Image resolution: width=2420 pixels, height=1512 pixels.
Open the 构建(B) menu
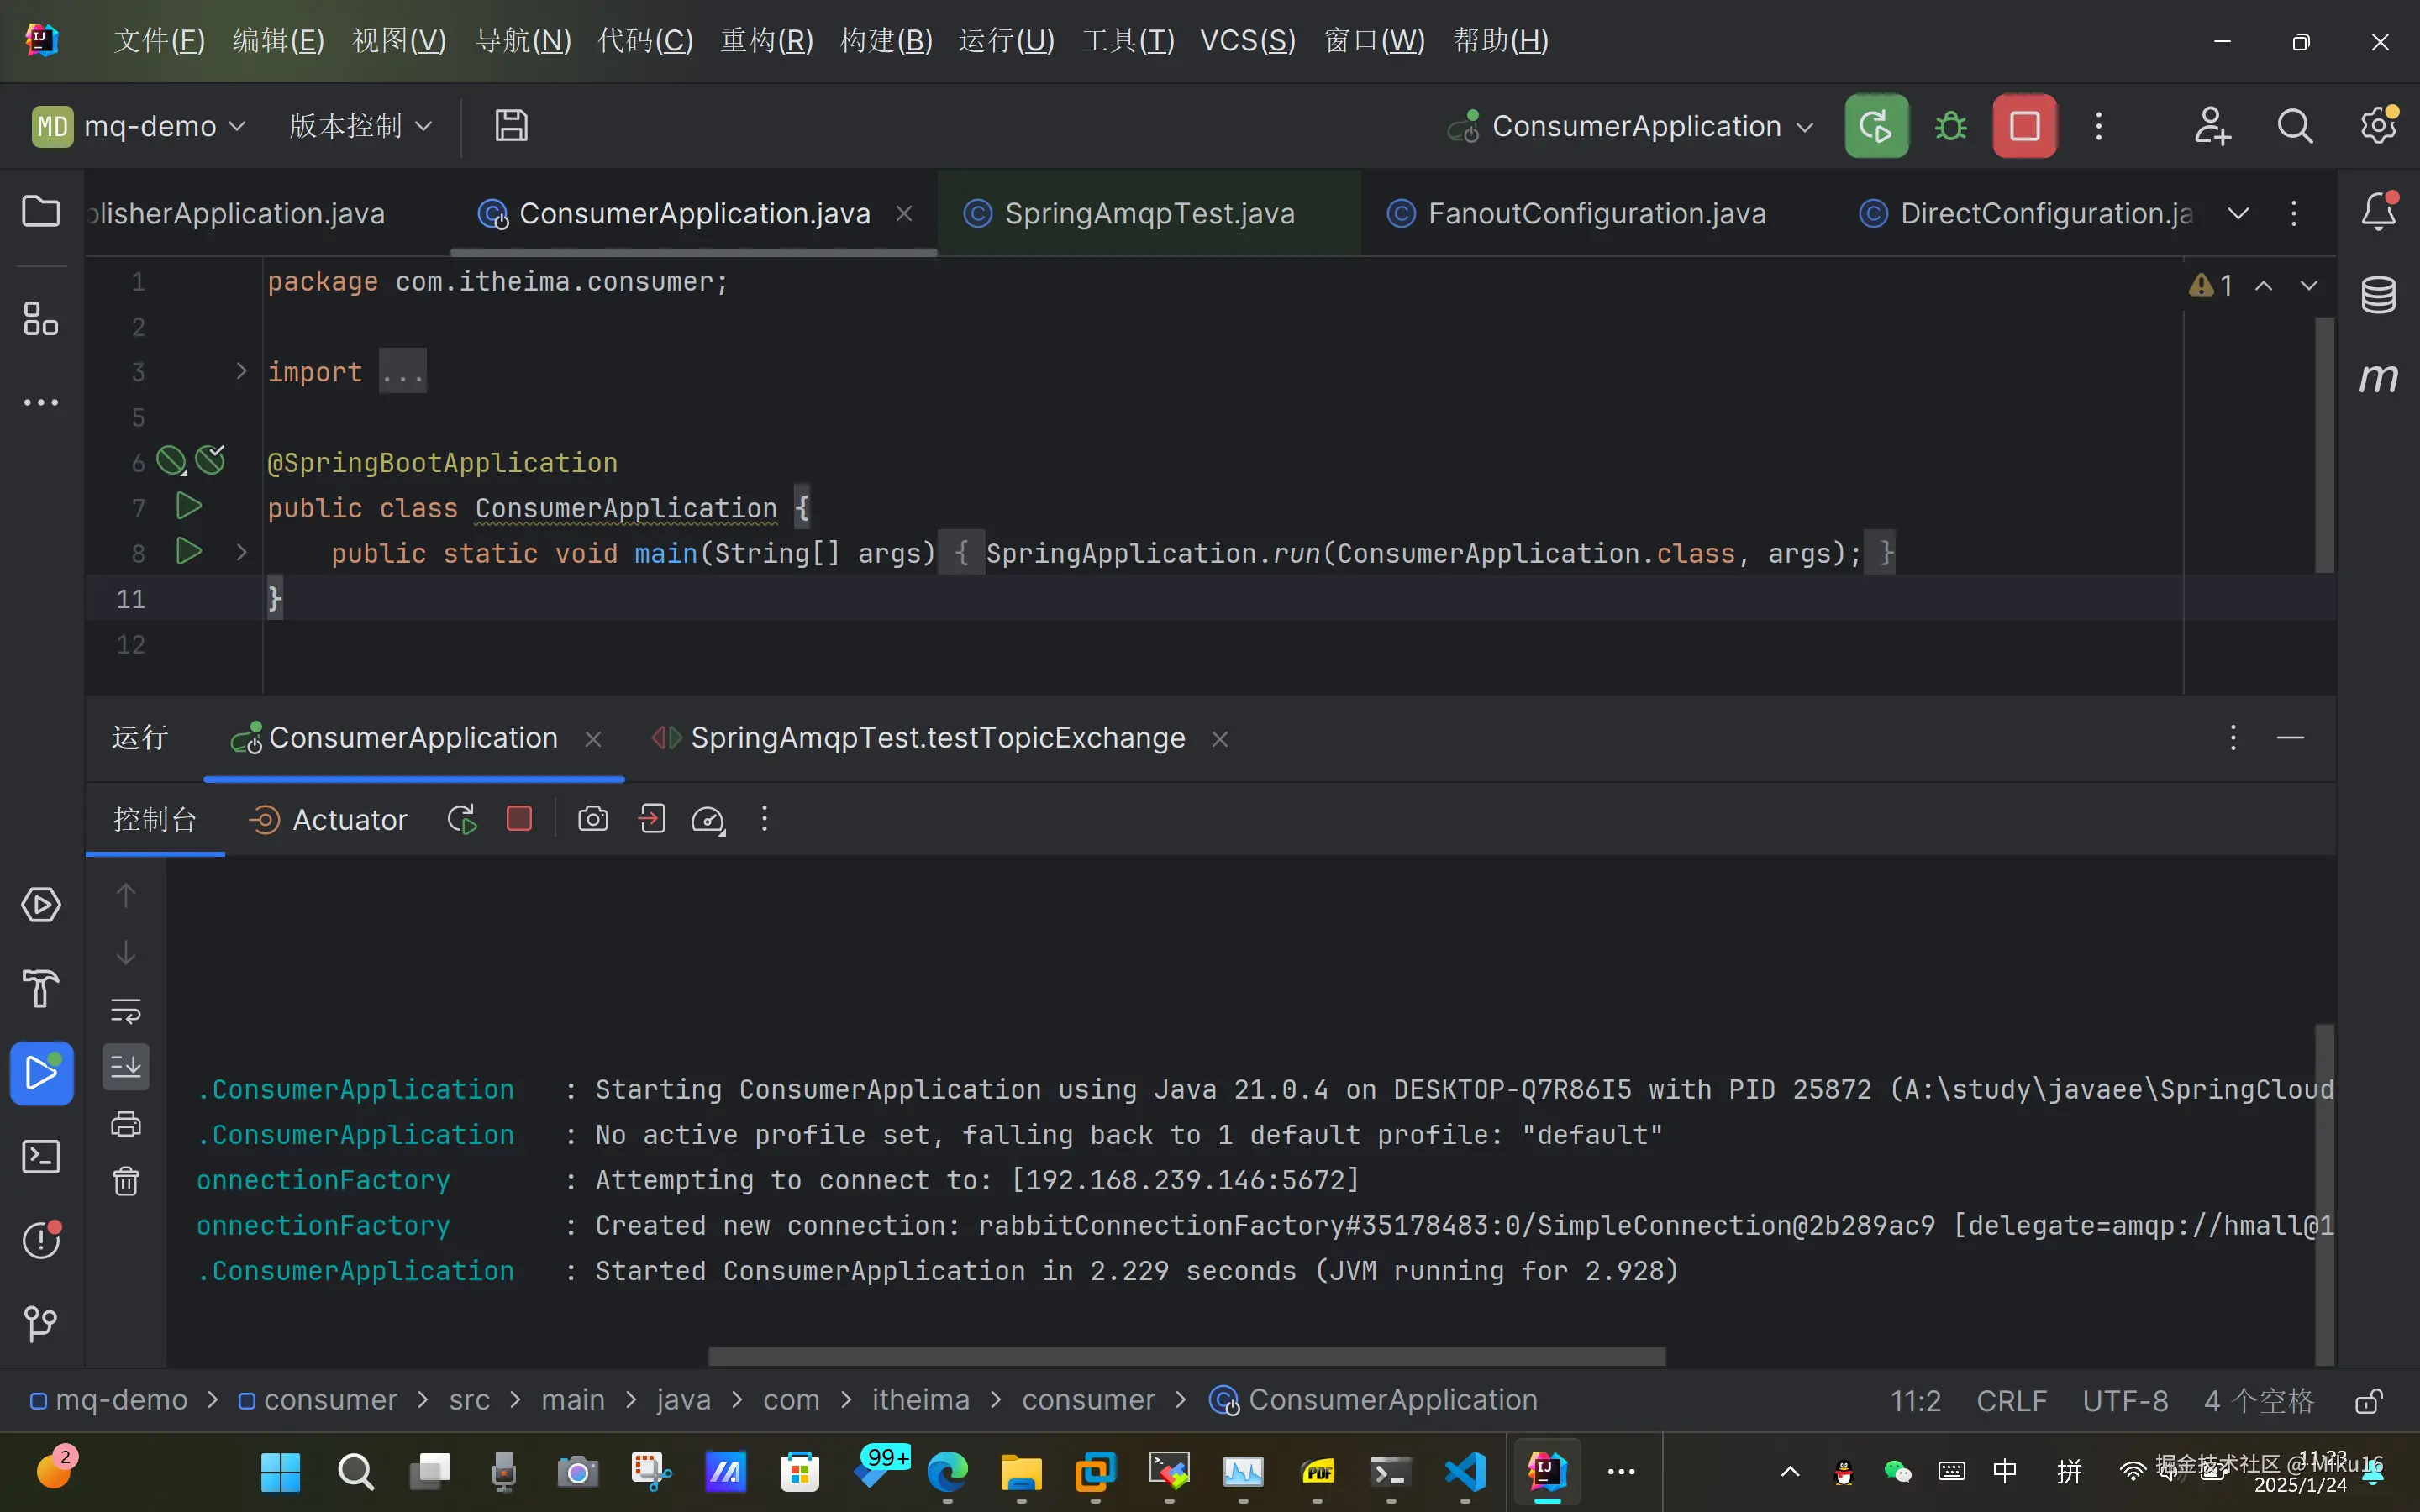[x=885, y=41]
